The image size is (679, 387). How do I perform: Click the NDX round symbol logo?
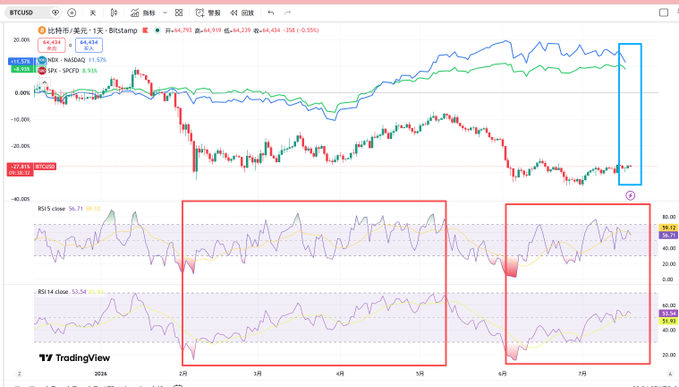click(x=42, y=60)
